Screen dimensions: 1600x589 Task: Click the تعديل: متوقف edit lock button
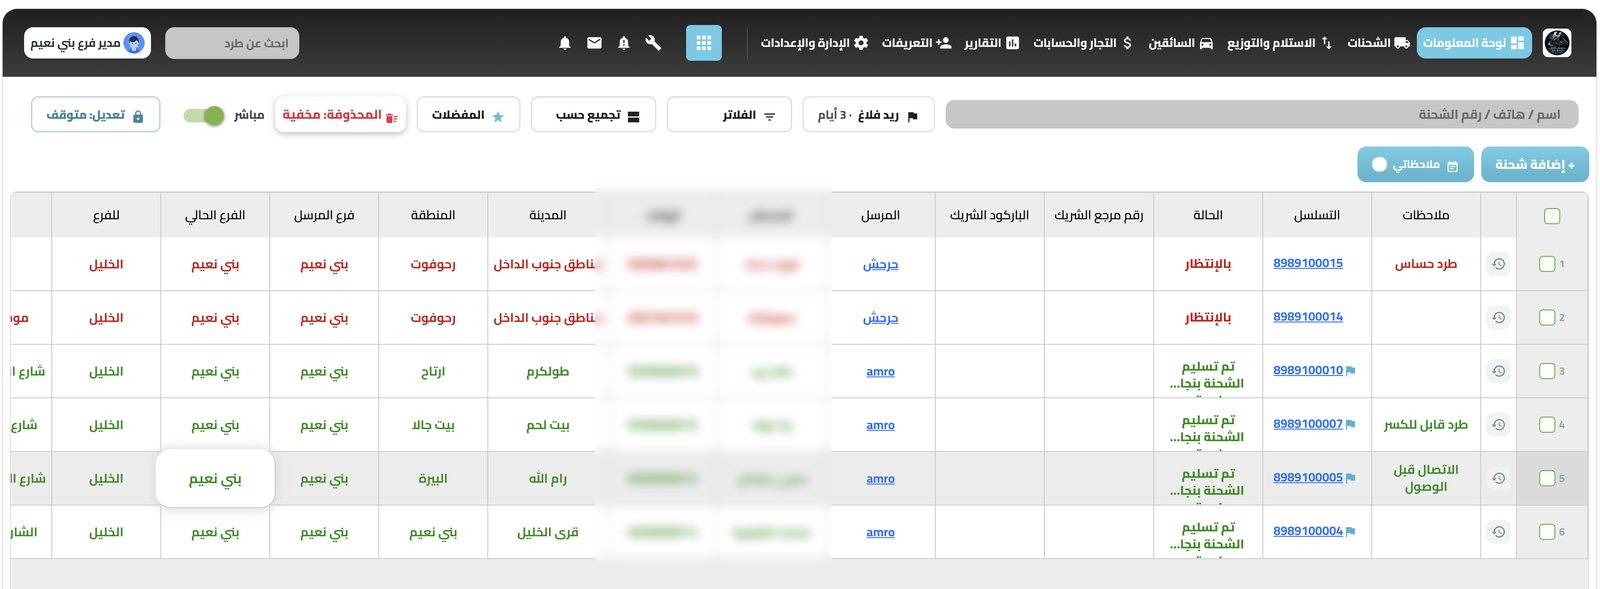coord(96,115)
